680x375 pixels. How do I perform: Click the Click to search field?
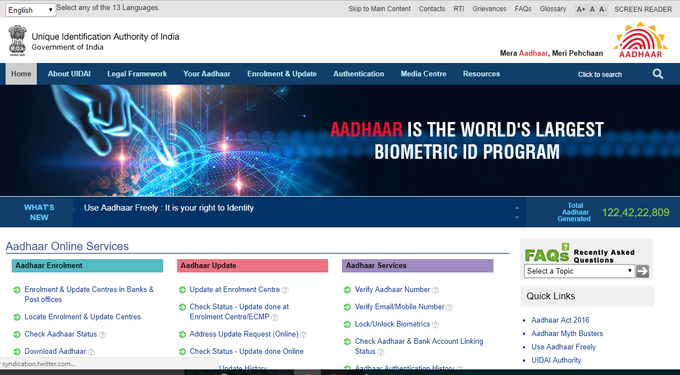coord(600,75)
